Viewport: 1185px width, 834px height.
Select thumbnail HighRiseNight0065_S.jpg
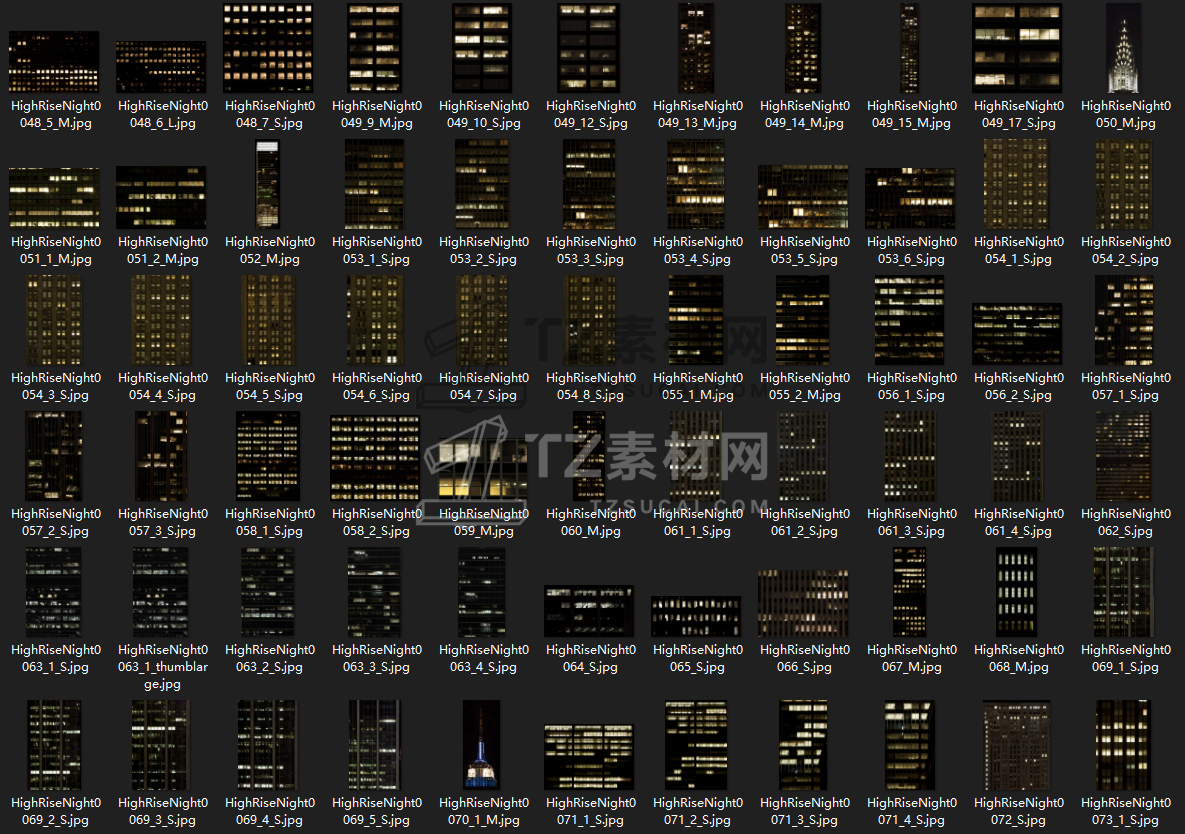(x=696, y=616)
